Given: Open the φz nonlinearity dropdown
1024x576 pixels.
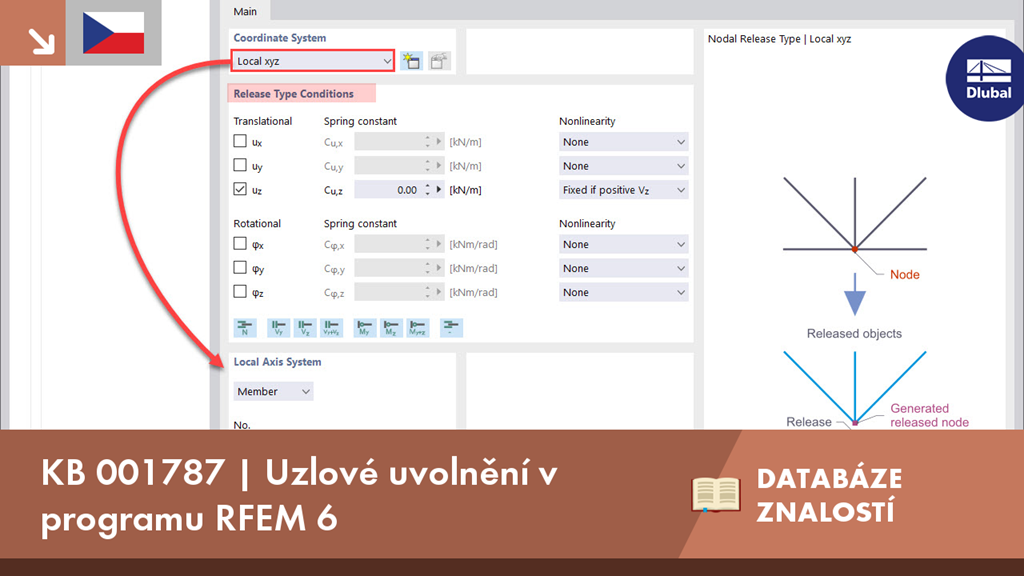Looking at the screenshot, I should tap(623, 293).
